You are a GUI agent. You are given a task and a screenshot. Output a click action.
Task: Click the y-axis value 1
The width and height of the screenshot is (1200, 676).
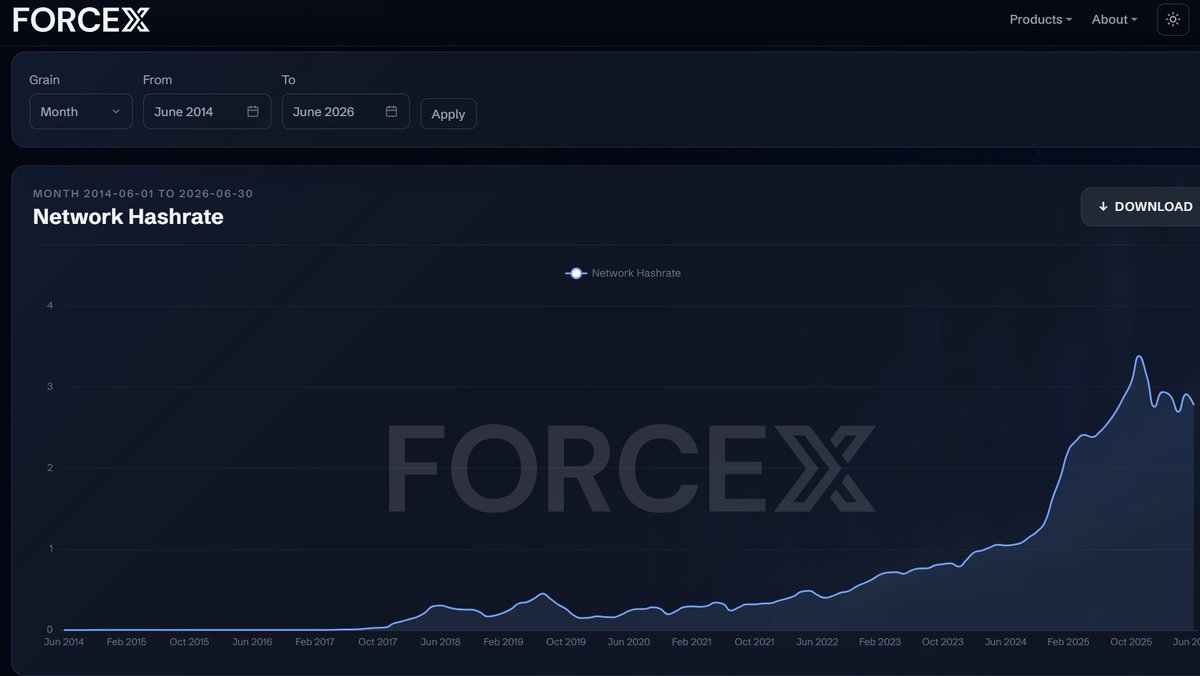coord(49,549)
